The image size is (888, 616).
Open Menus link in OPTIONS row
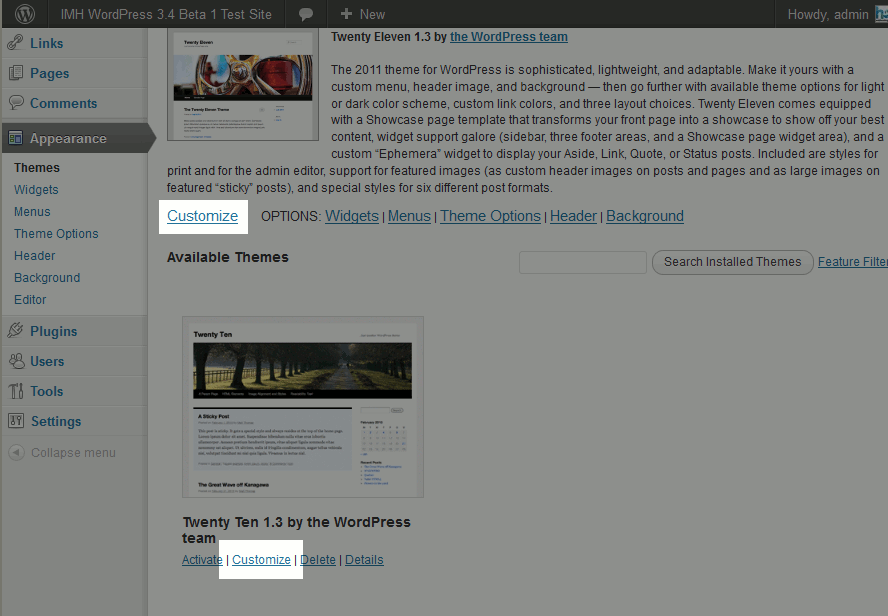tap(409, 216)
